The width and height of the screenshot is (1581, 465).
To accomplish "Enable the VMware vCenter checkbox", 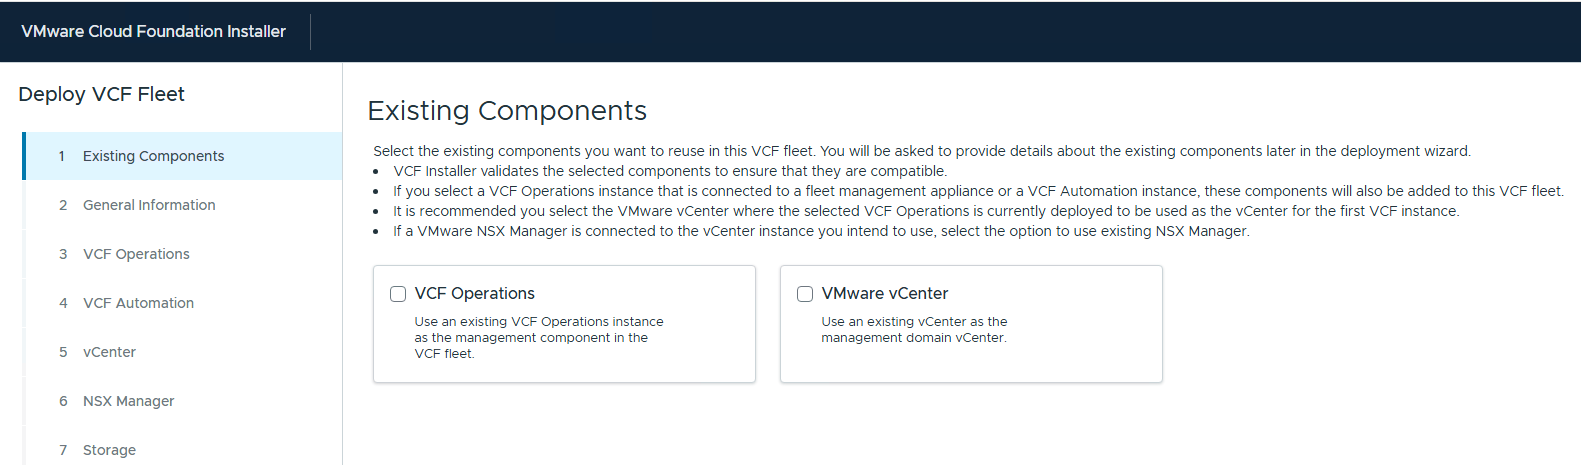I will [x=805, y=294].
